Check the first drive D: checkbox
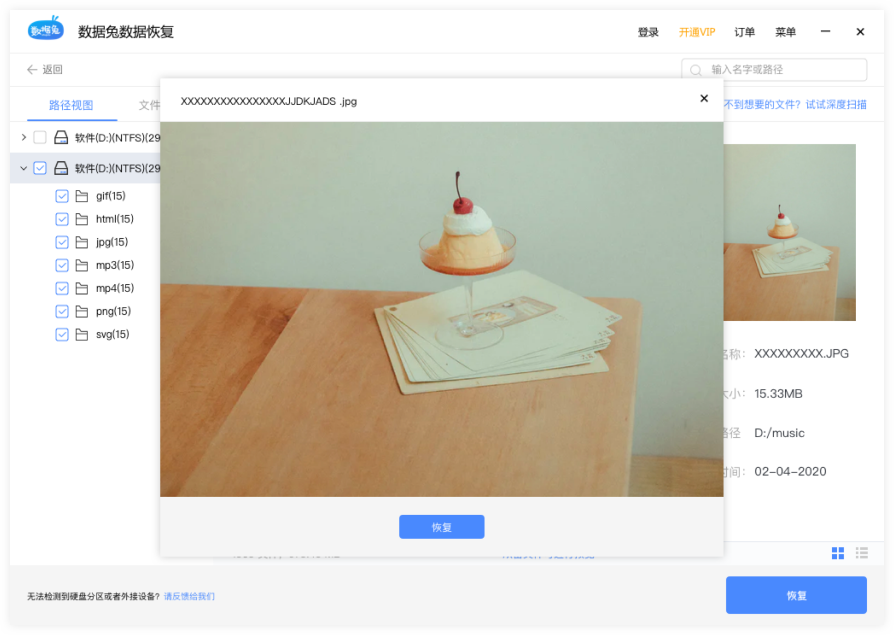The height and width of the screenshot is (635, 894). click(40, 137)
